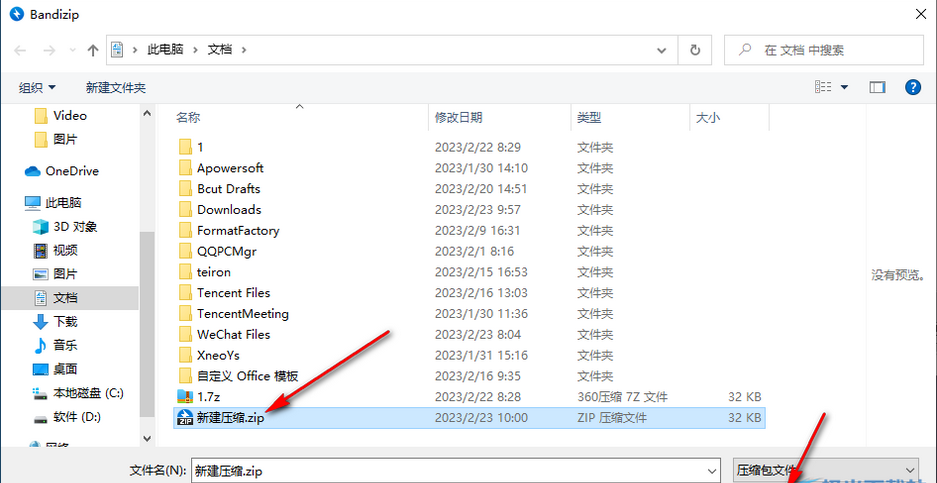Sort by the 修改日期 column header
Screen dimensions: 937x483
tap(459, 118)
